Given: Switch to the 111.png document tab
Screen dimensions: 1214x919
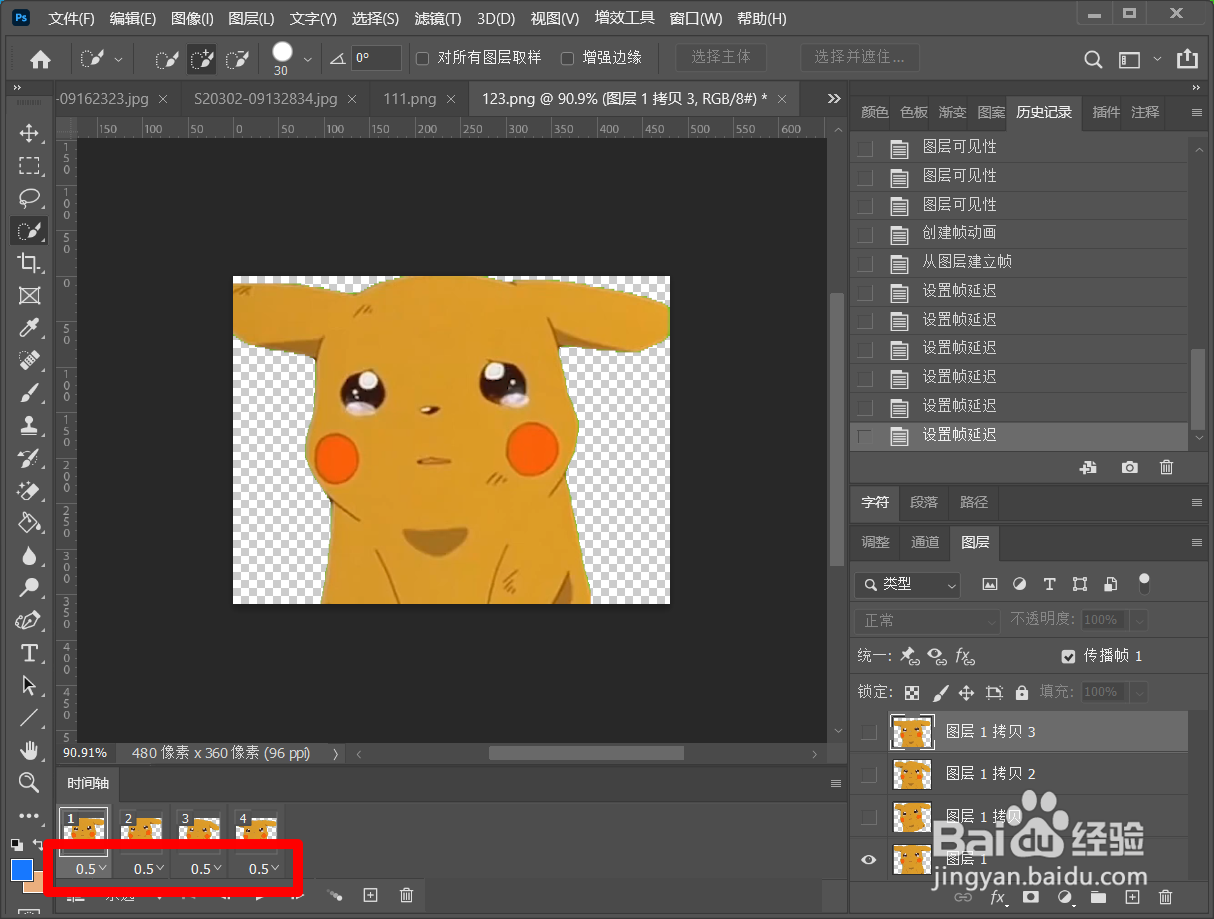Looking at the screenshot, I should click(x=409, y=99).
